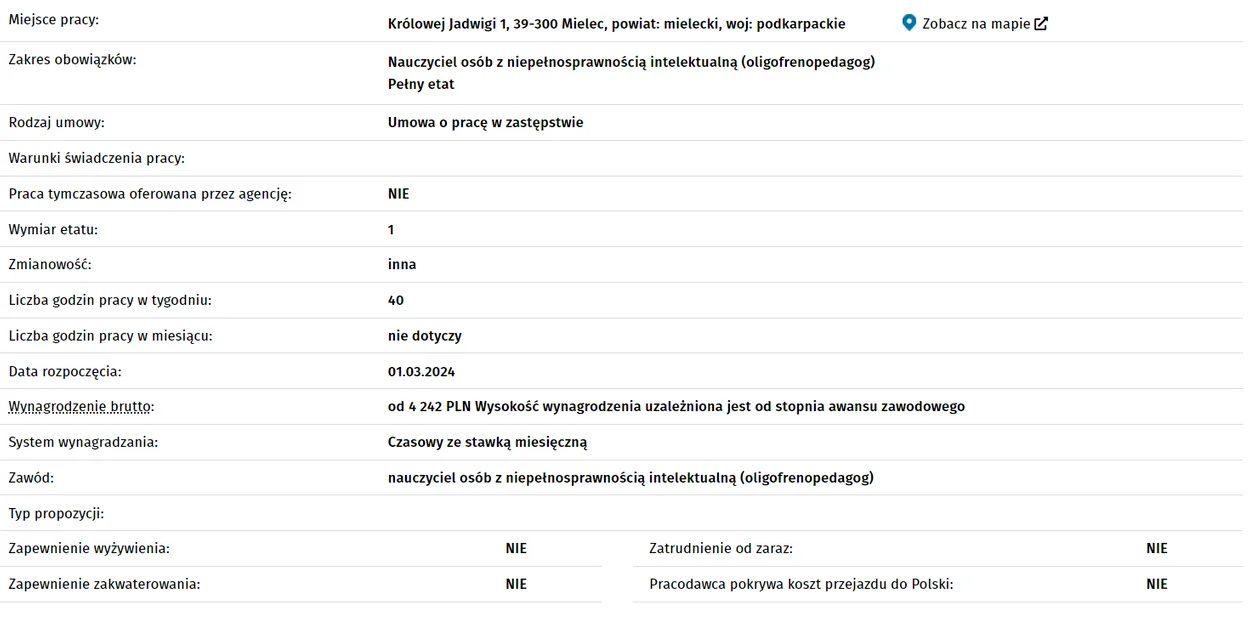Click the Mielec workplace address text
The height and width of the screenshot is (631, 1260).
click(x=616, y=24)
